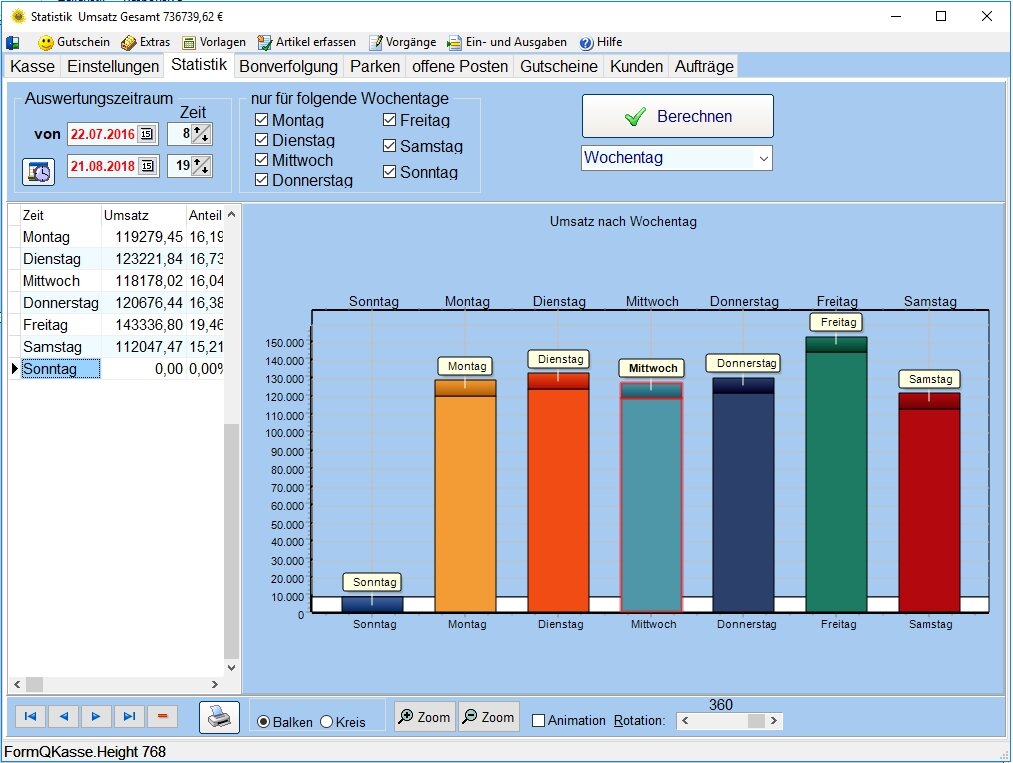
Task: Jump to first record navigation button
Action: click(30, 716)
